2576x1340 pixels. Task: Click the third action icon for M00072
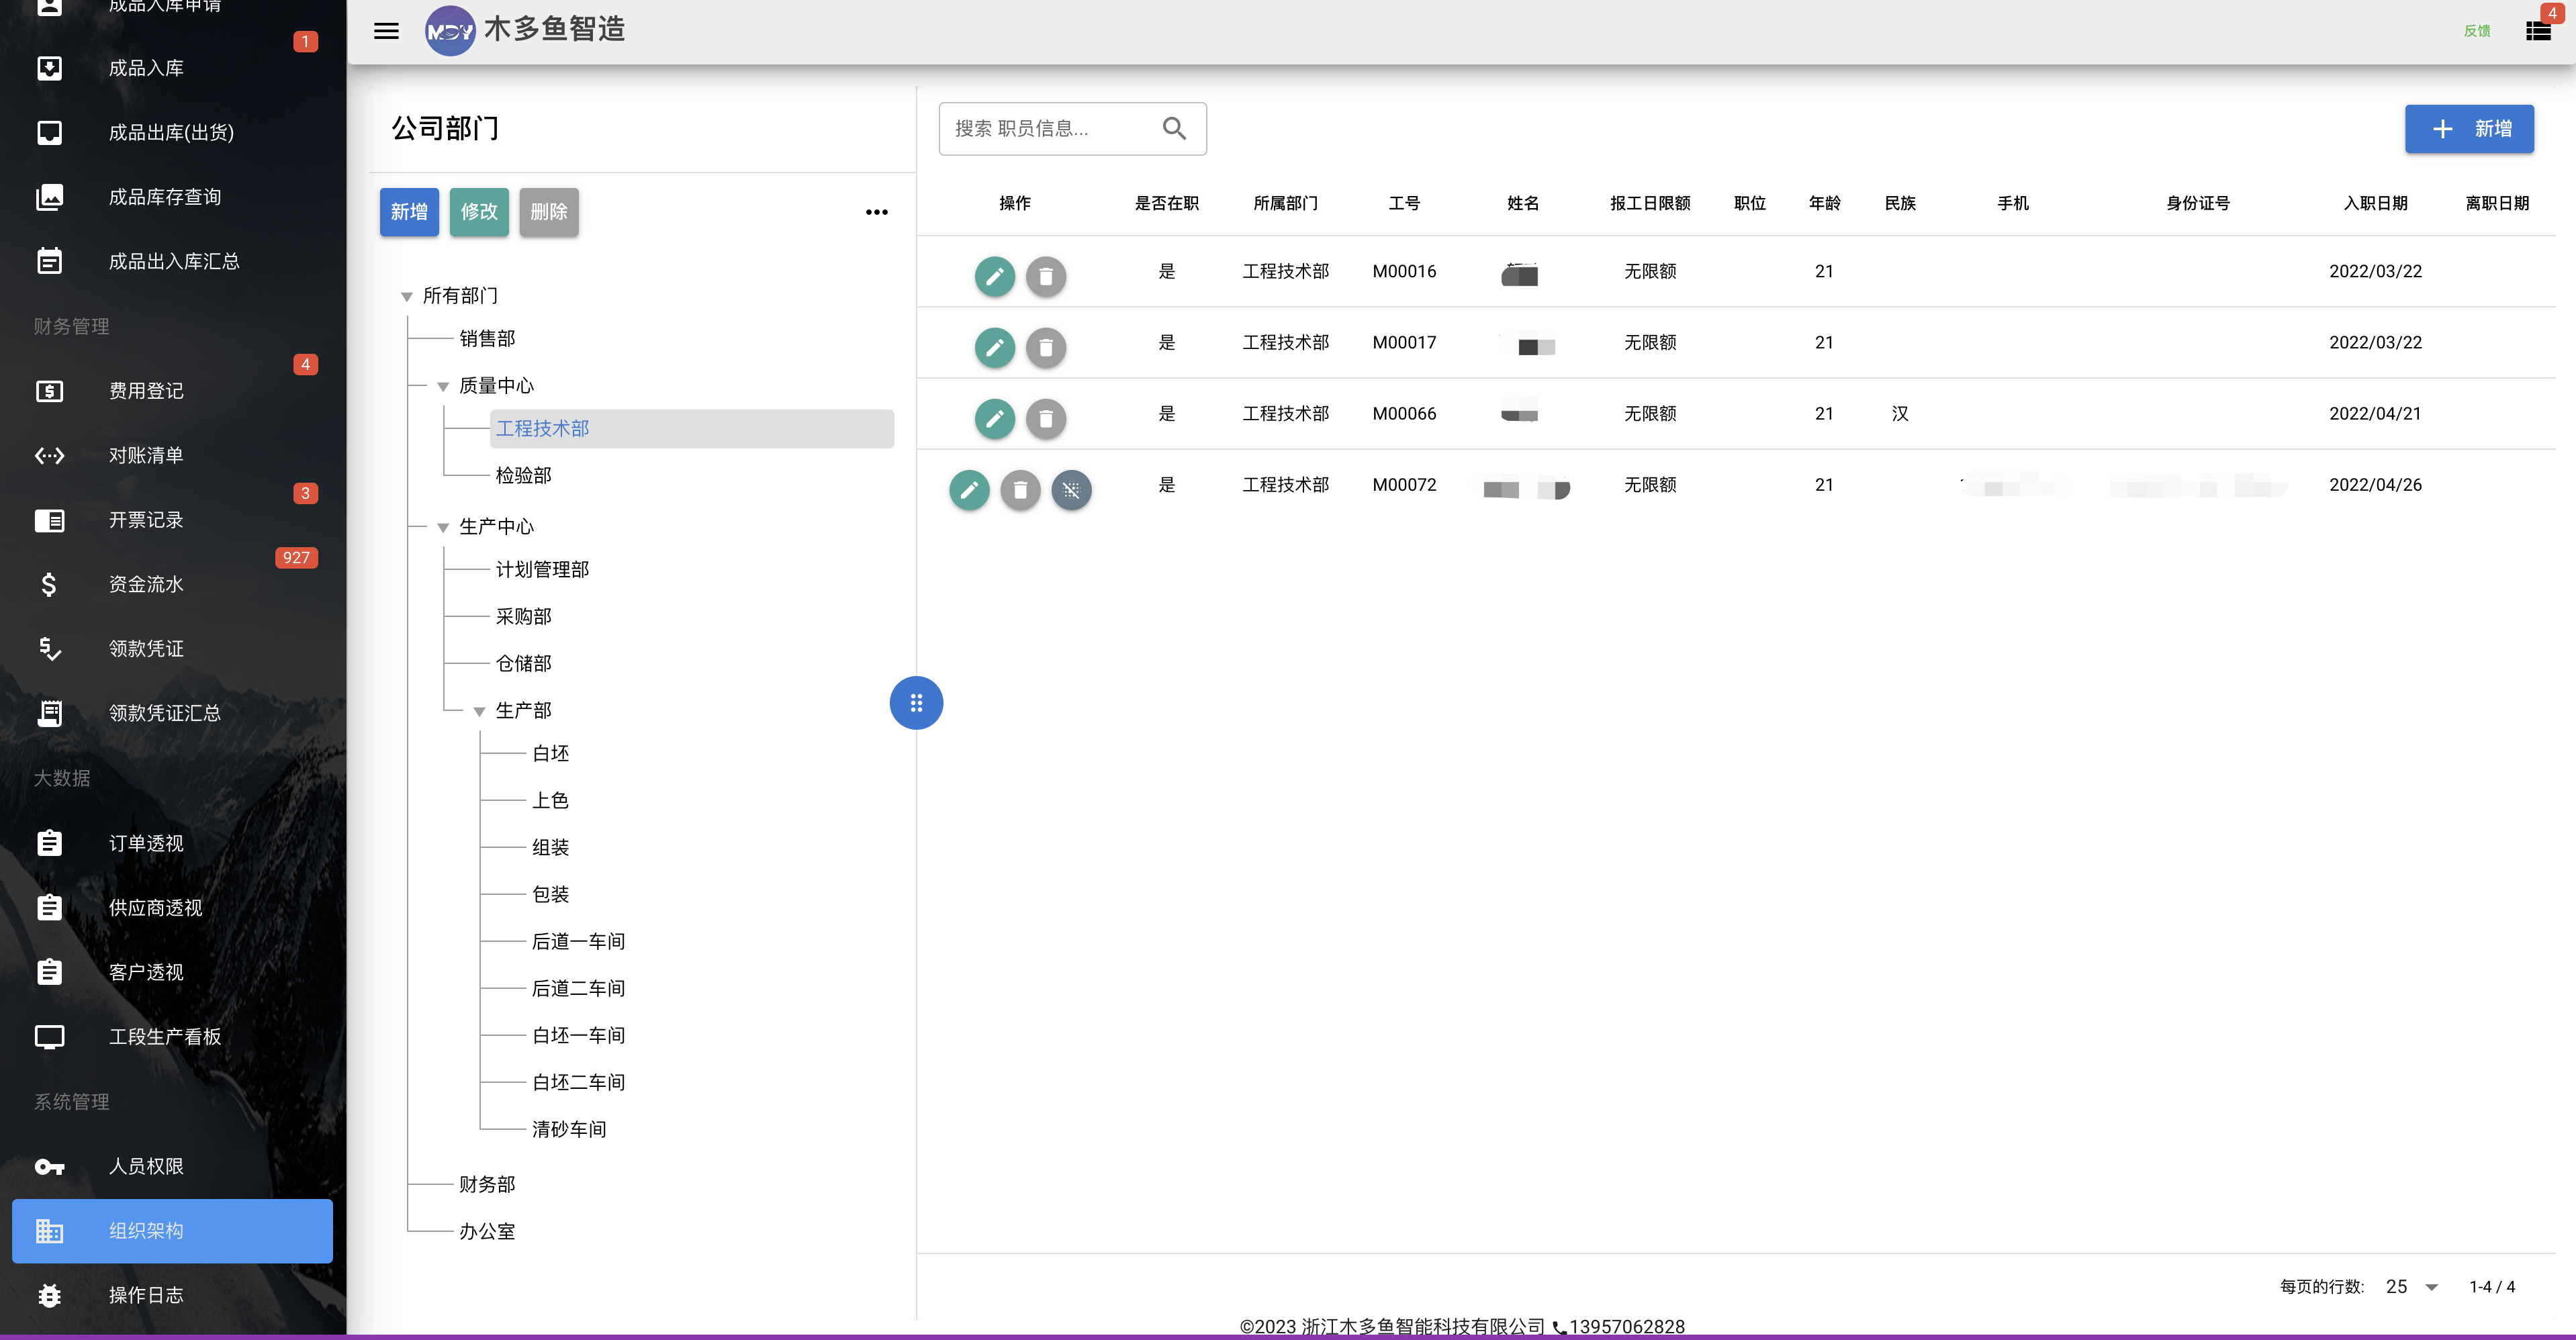tap(1071, 490)
